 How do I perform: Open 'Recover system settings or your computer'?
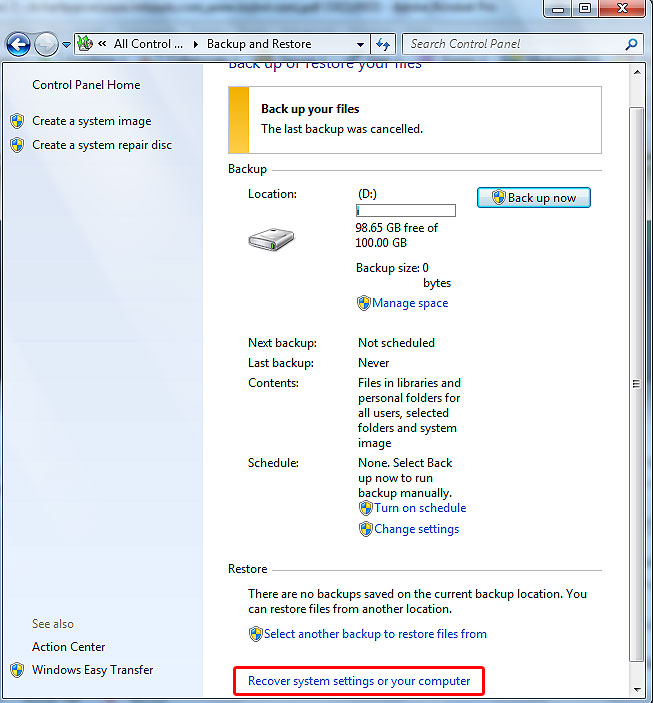pos(359,681)
